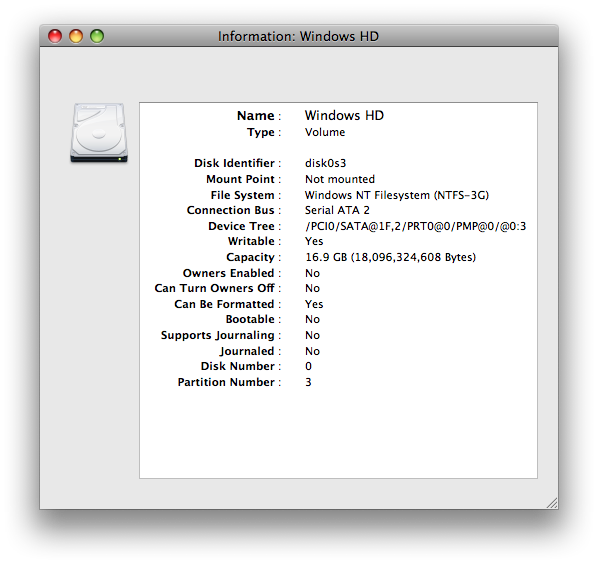Viewport: 598px width, 564px height.
Task: Click the 'Owners Enabled' label
Action: (228, 273)
